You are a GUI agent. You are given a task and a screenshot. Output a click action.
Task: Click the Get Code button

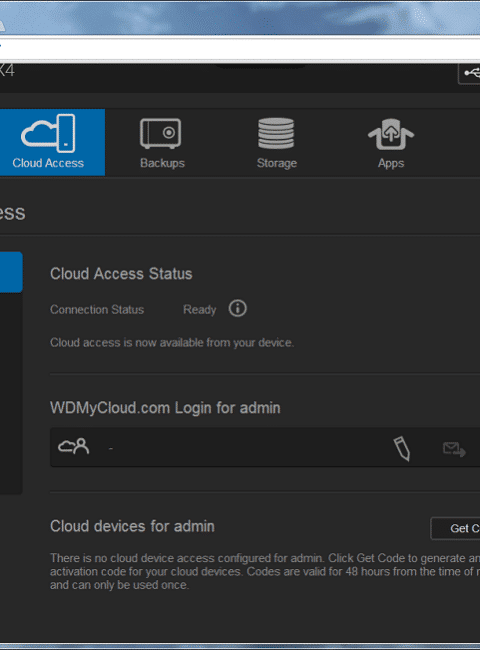pos(456,528)
